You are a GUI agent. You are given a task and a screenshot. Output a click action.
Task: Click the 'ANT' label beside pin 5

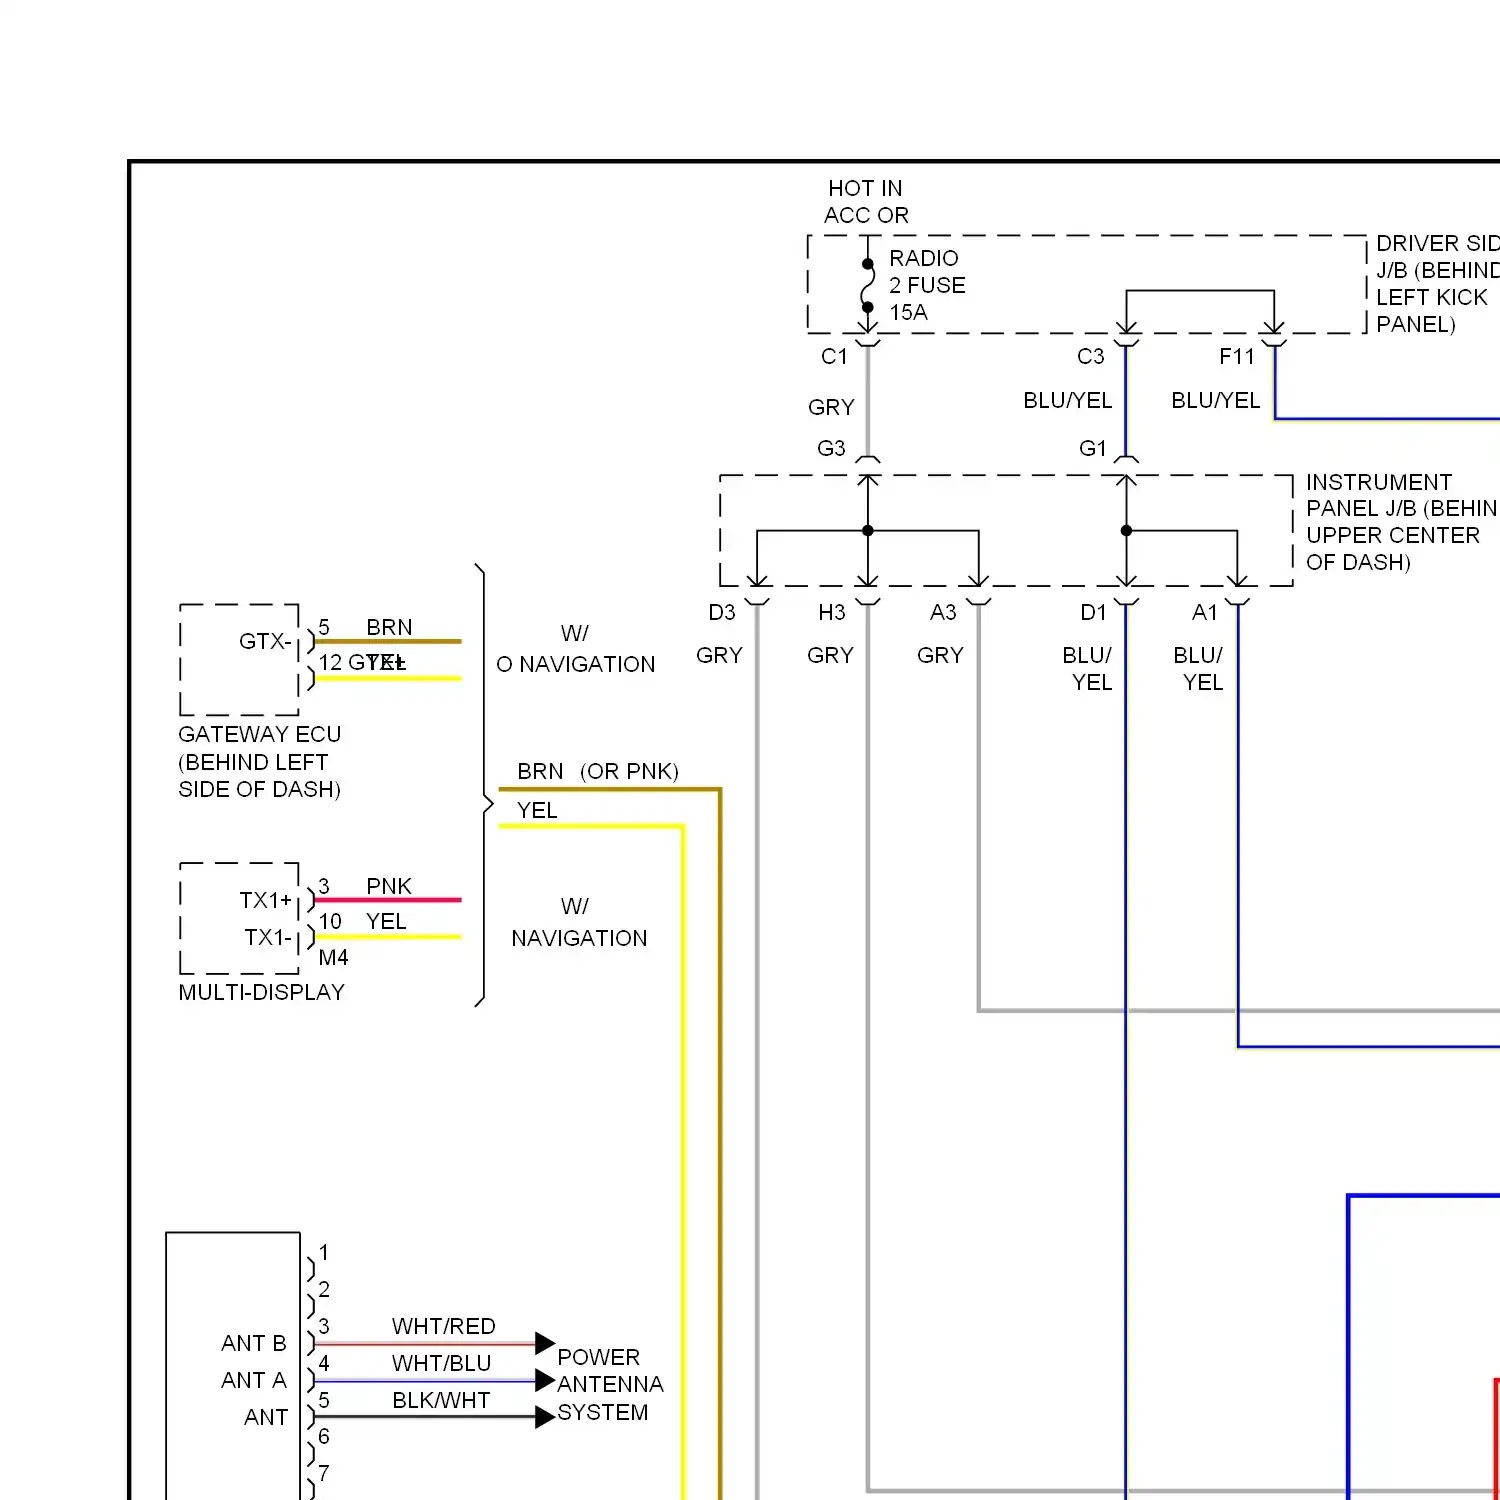point(266,1418)
